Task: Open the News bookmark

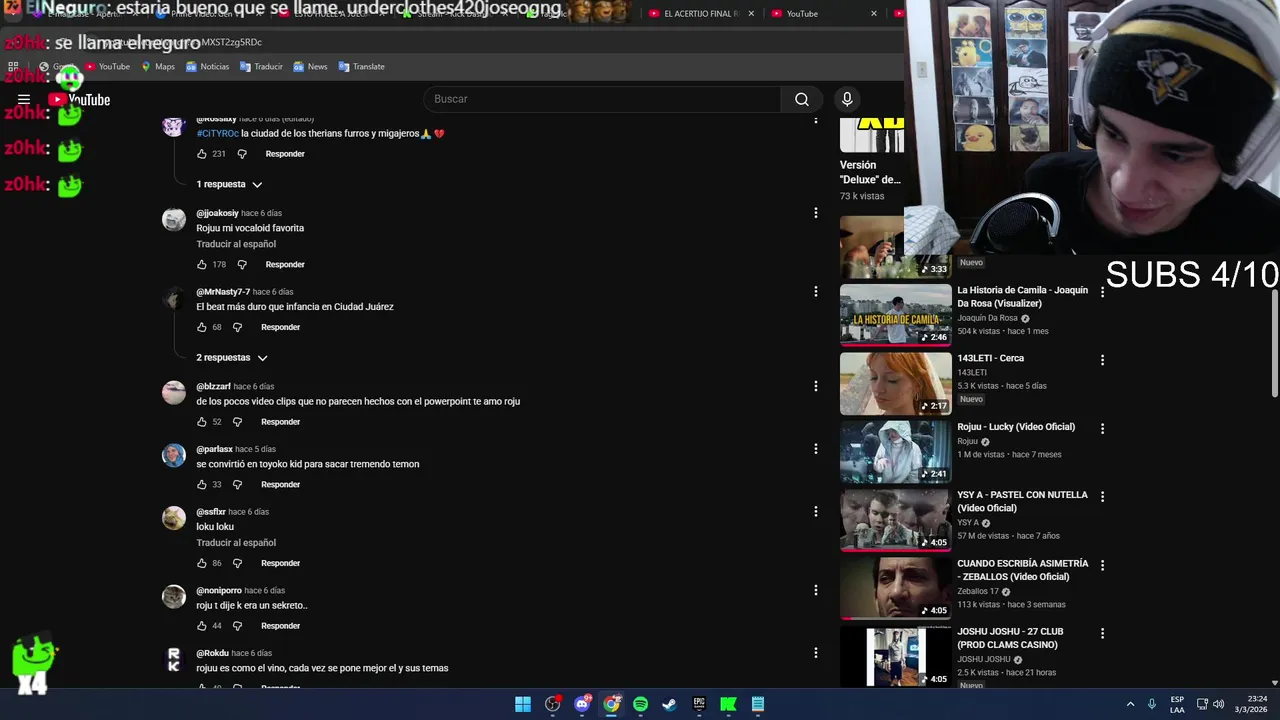Action: click(310, 67)
